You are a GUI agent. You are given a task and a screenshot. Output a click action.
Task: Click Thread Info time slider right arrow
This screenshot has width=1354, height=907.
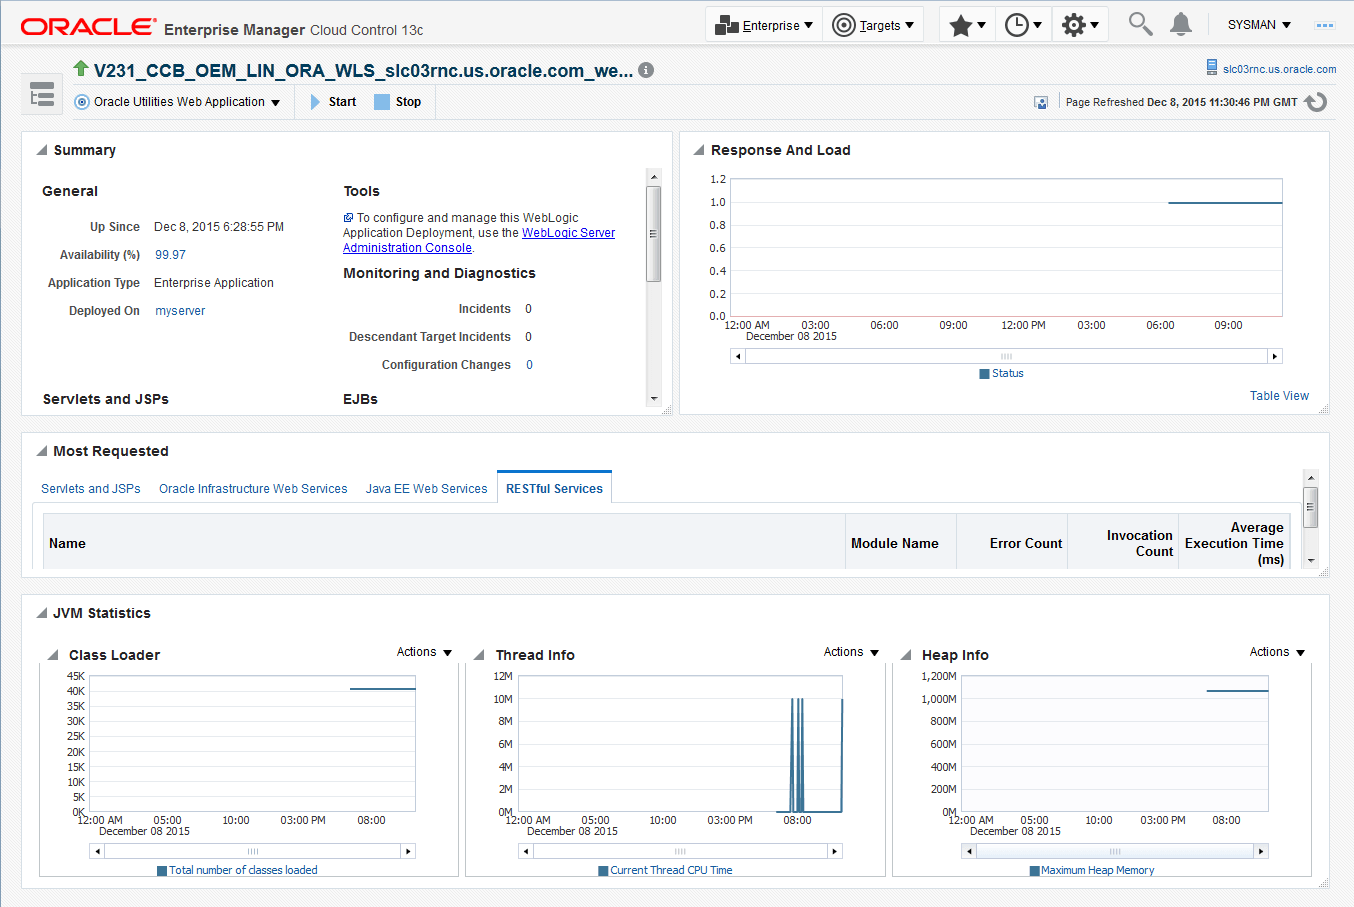[x=835, y=851]
